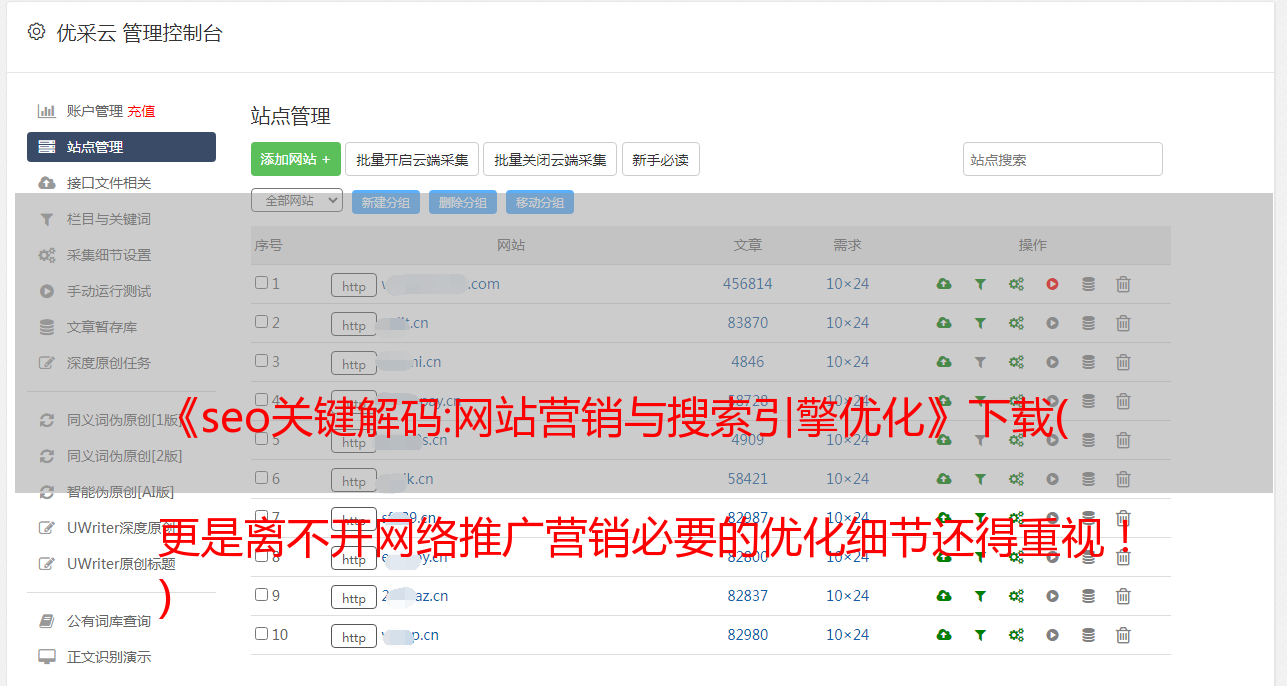Open the filter icon for row 1
1287x686 pixels.
click(x=980, y=284)
